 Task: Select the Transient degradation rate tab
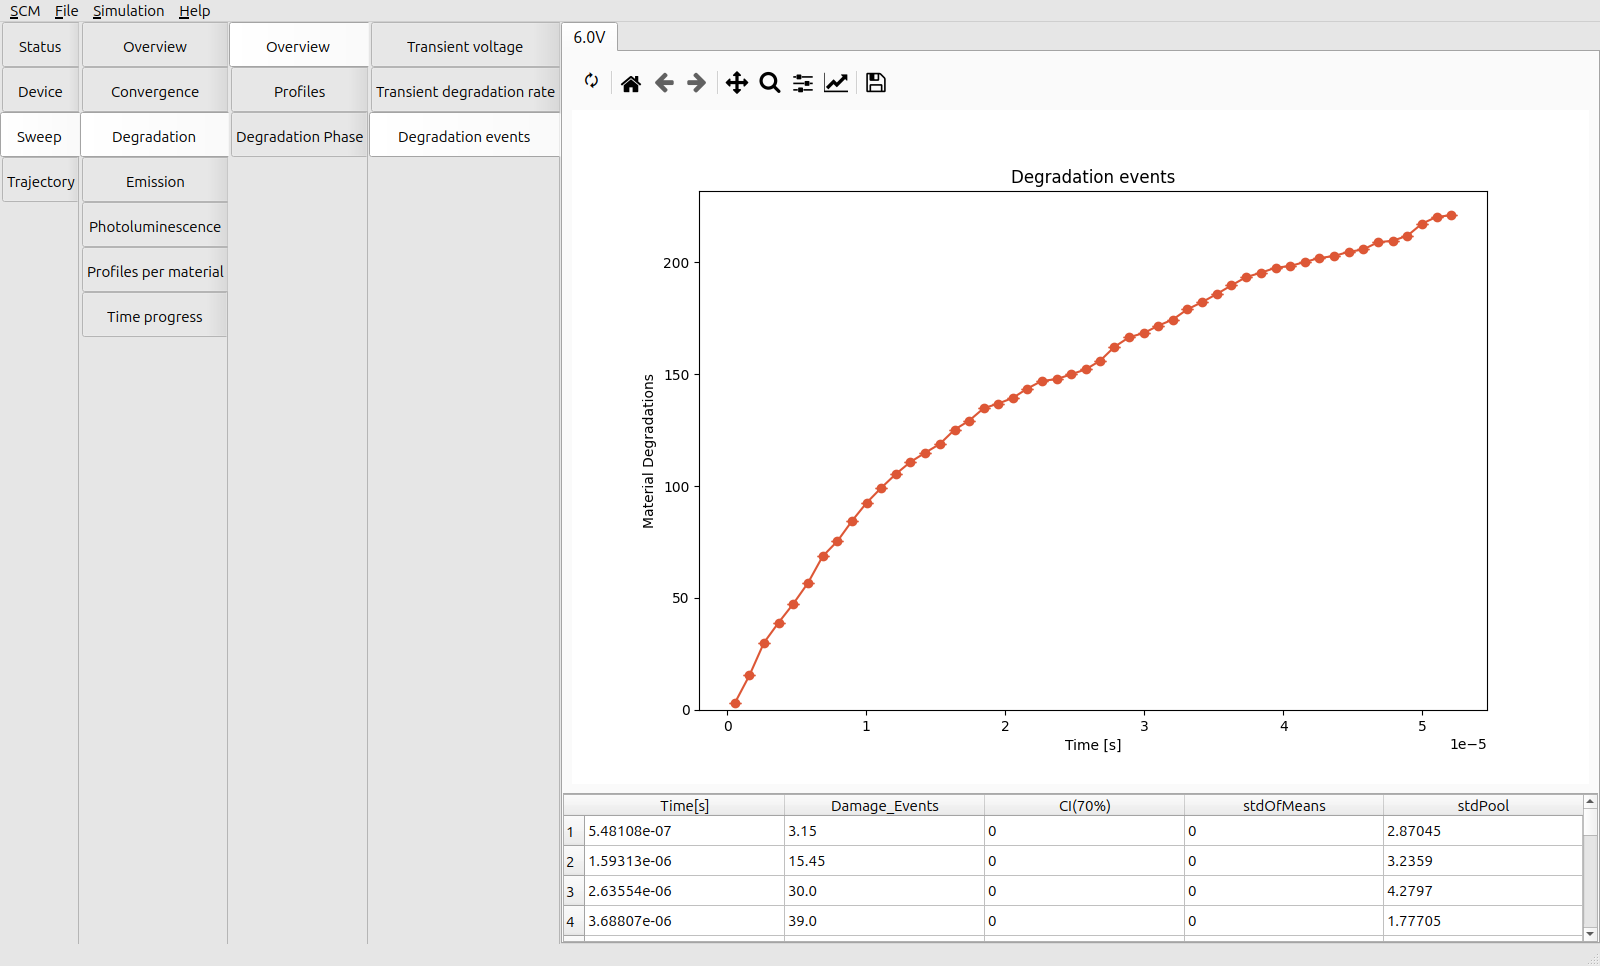click(465, 92)
